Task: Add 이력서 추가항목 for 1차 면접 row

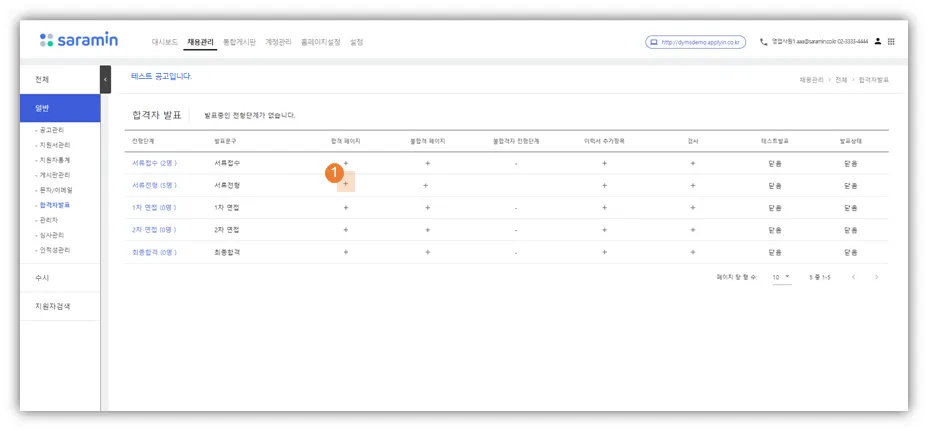Action: point(604,208)
